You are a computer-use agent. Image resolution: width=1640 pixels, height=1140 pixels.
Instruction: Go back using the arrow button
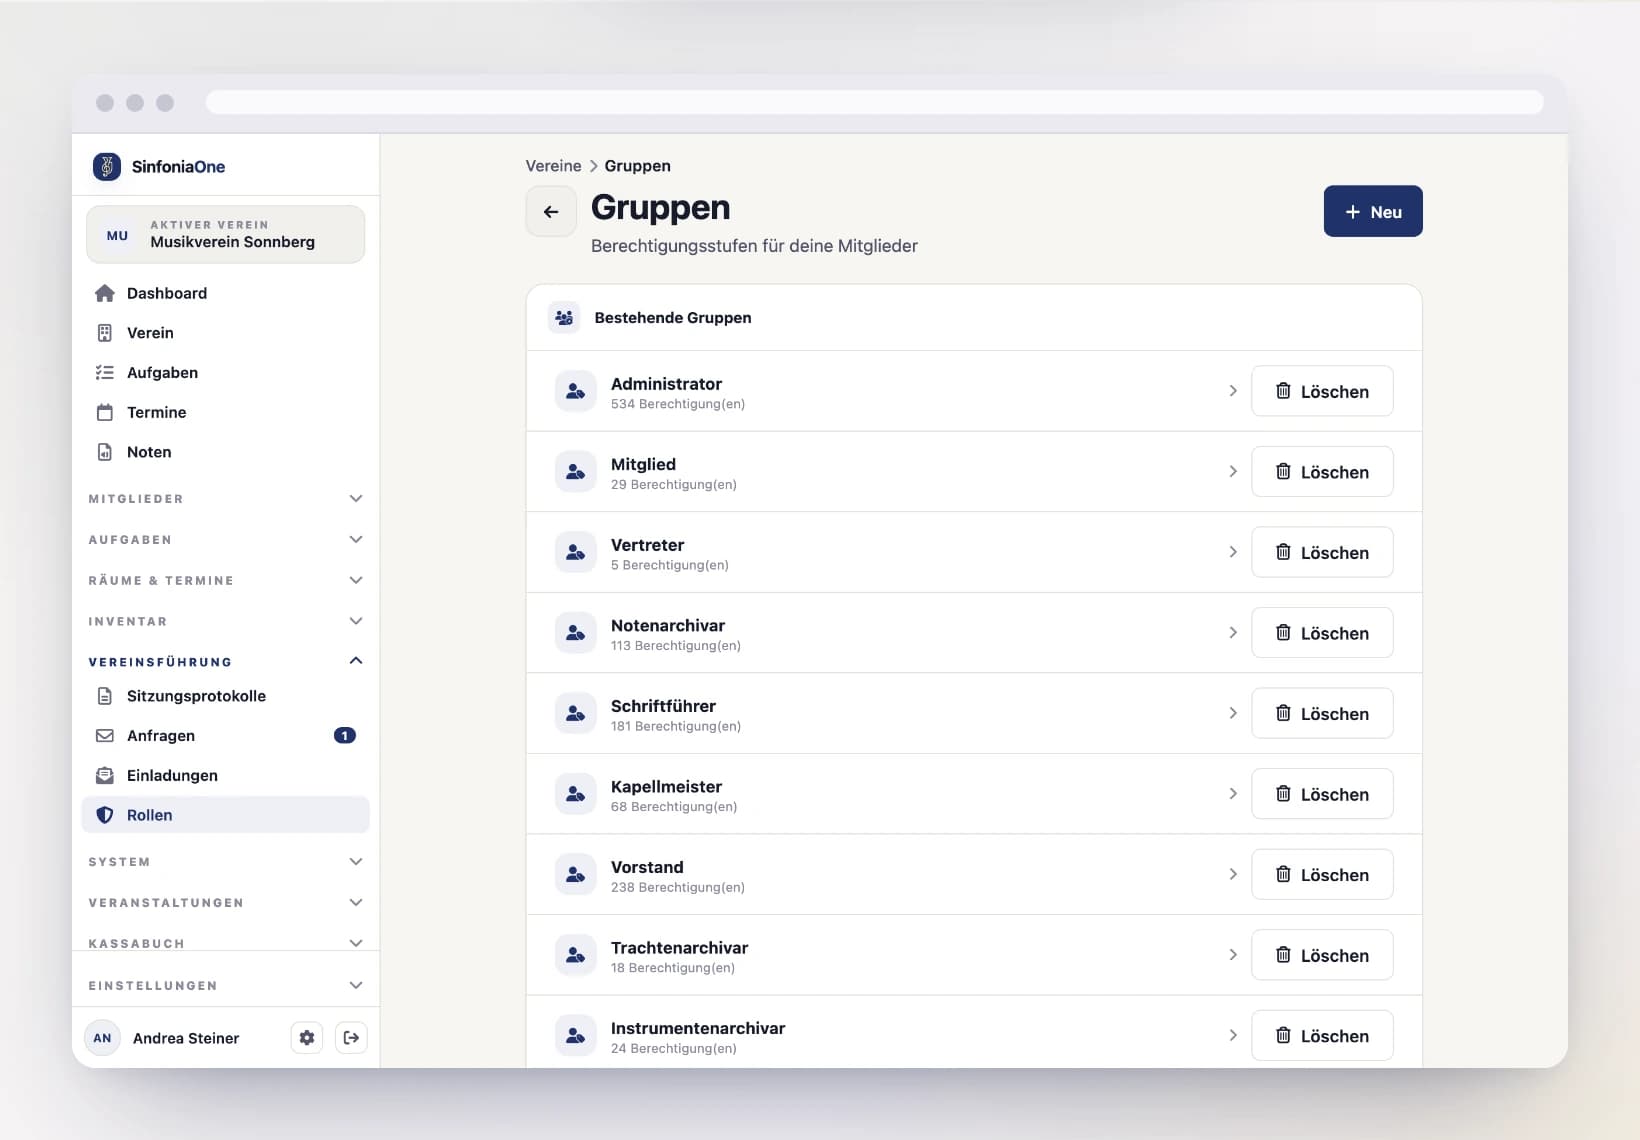coord(551,212)
